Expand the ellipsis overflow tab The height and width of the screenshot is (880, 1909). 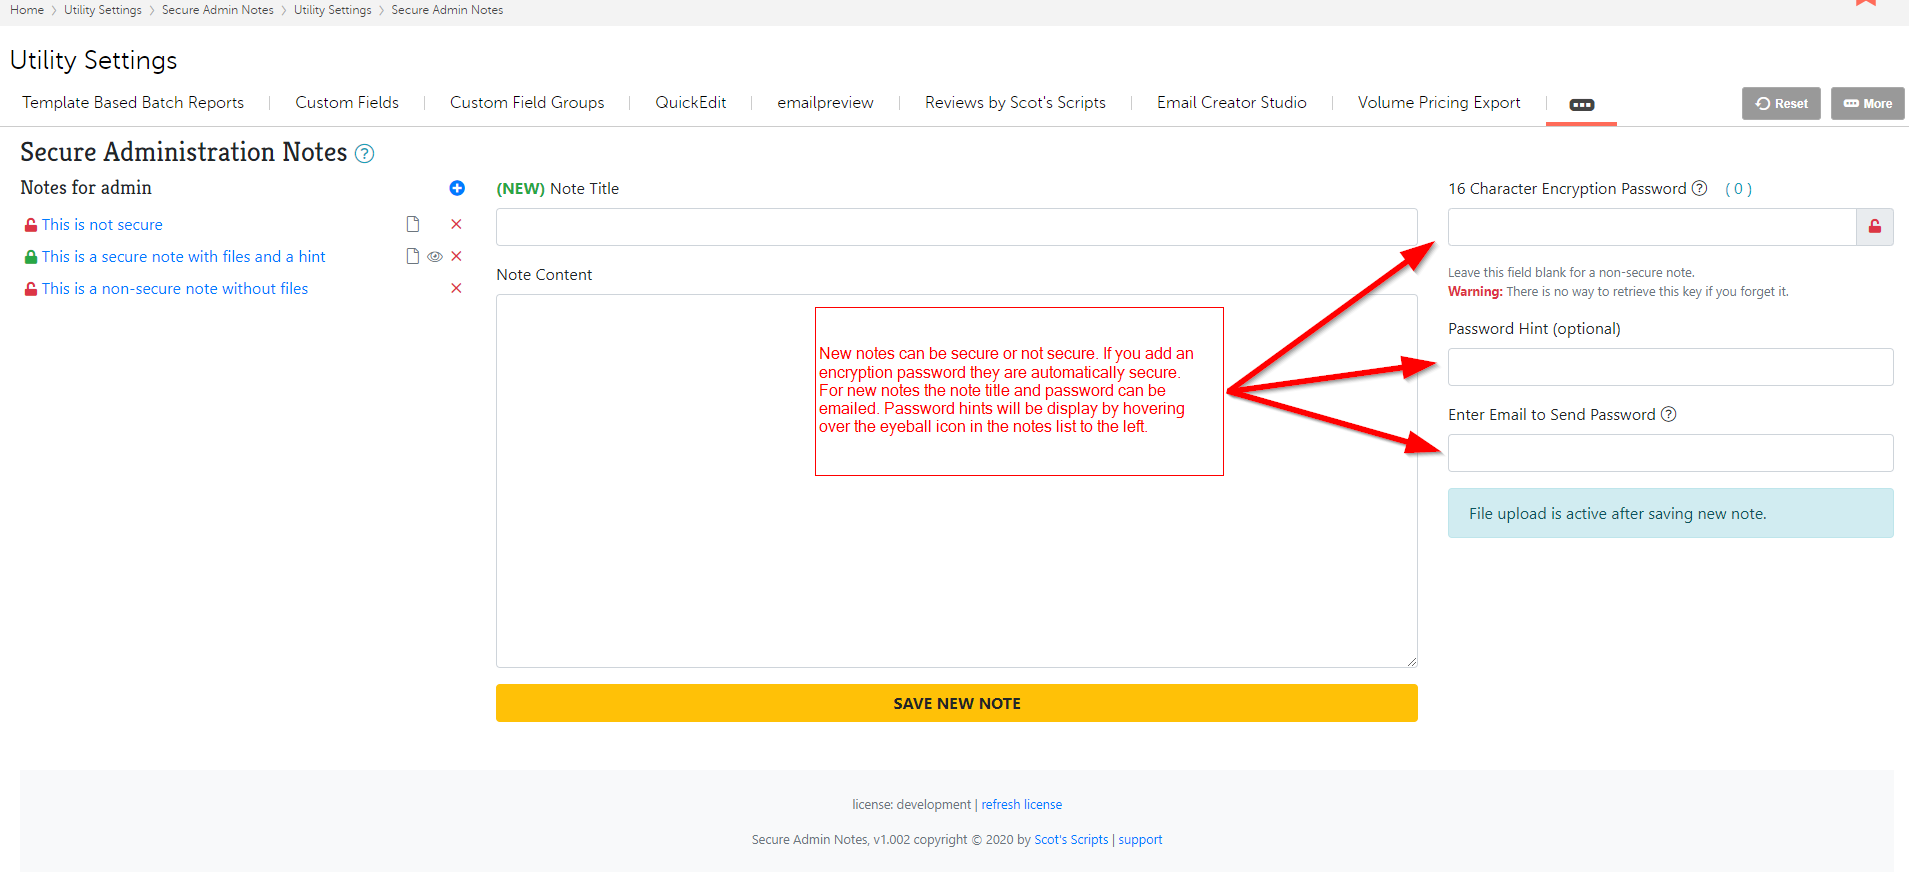point(1581,105)
